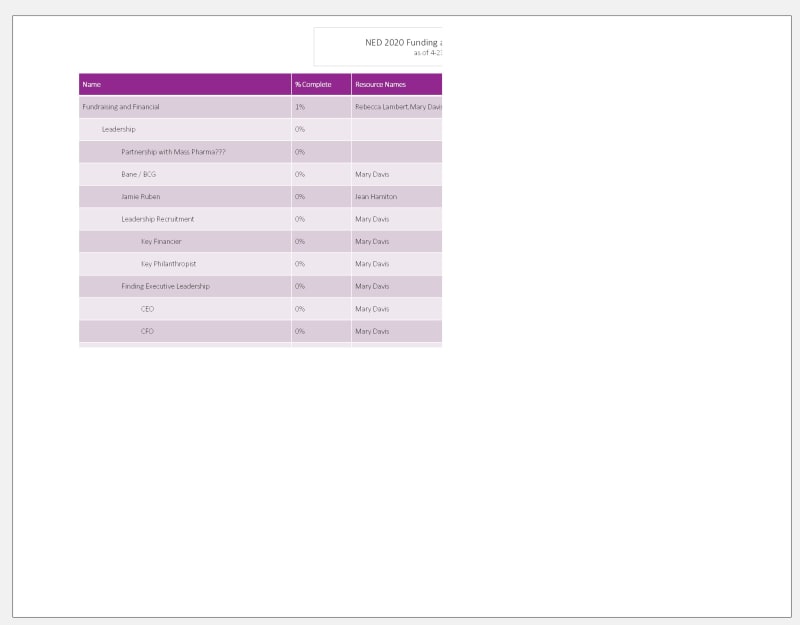The image size is (800, 625).
Task: Click 0% in the Leadership row
Action: pos(299,130)
